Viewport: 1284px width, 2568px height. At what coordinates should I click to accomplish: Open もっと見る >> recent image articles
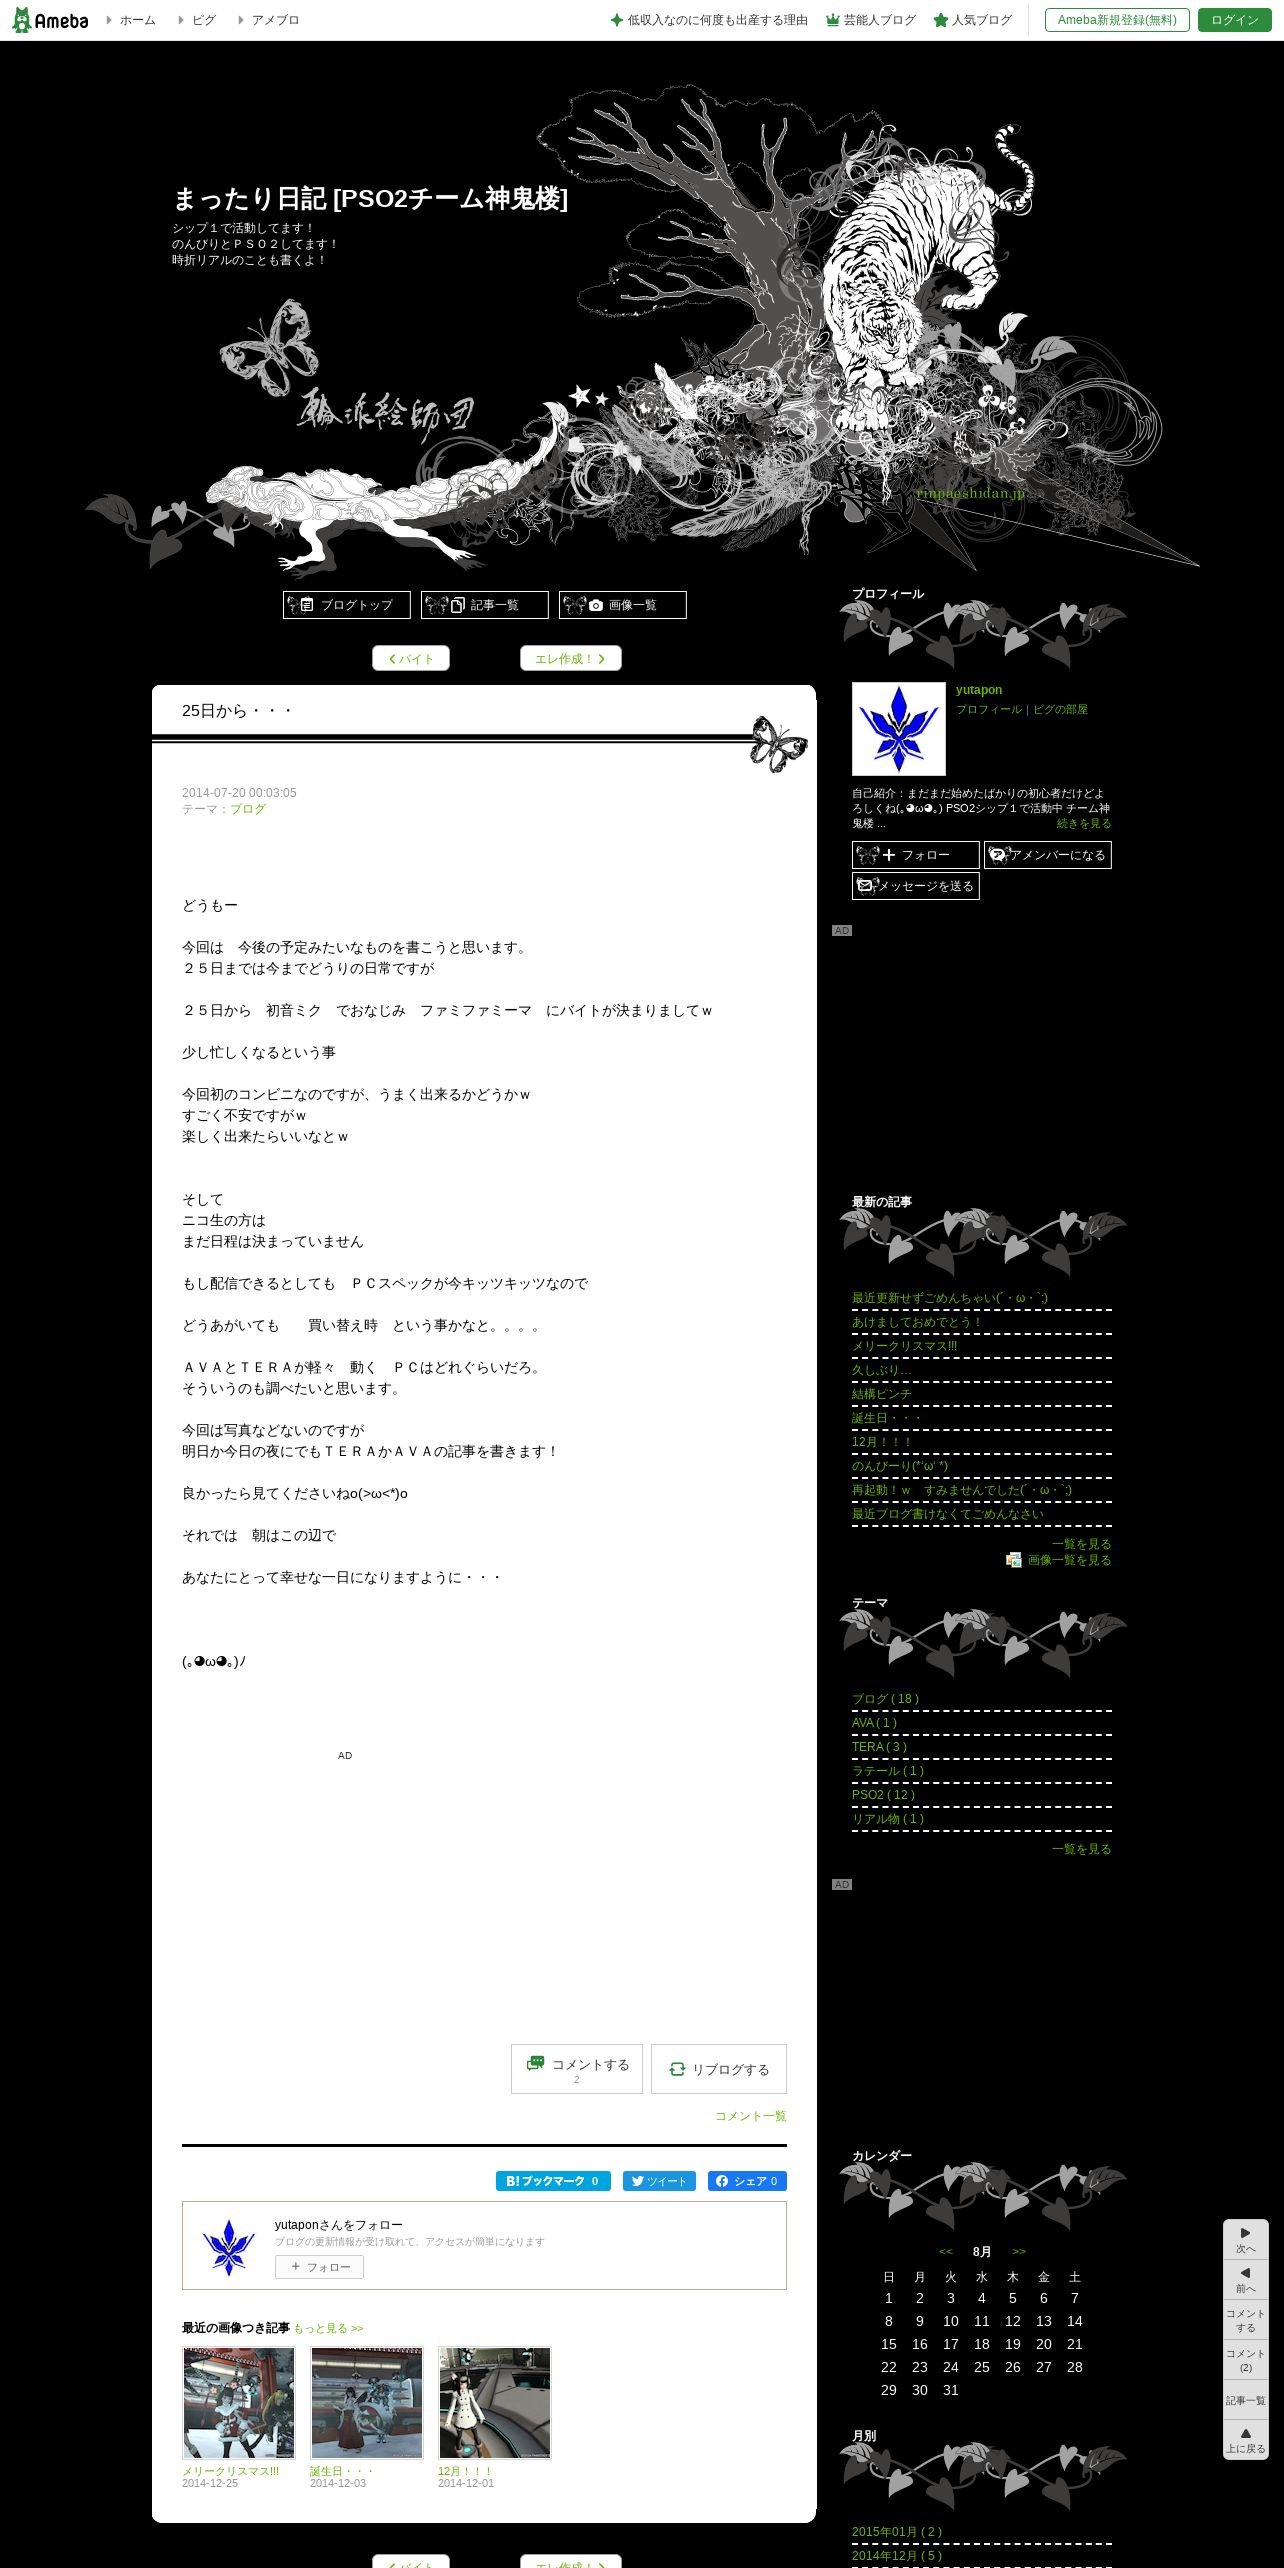328,2328
